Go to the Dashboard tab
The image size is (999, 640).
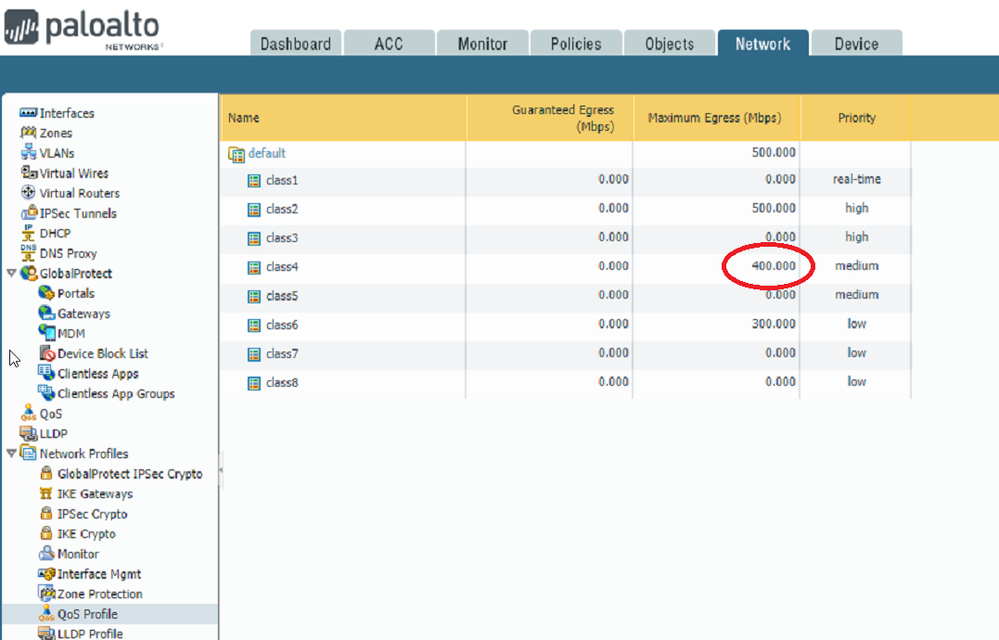point(295,44)
